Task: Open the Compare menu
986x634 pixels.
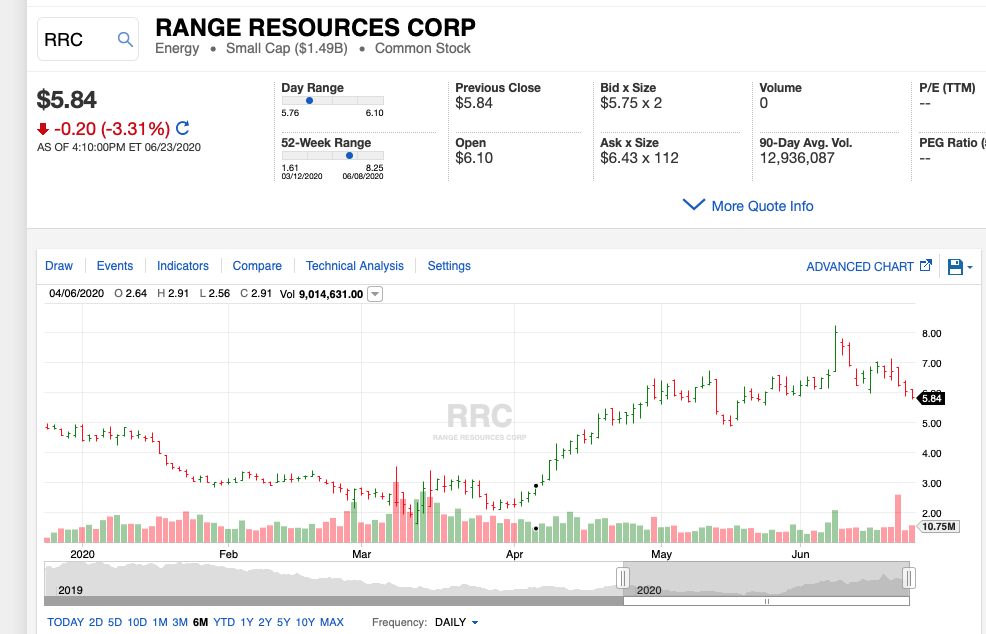Action: click(x=257, y=266)
